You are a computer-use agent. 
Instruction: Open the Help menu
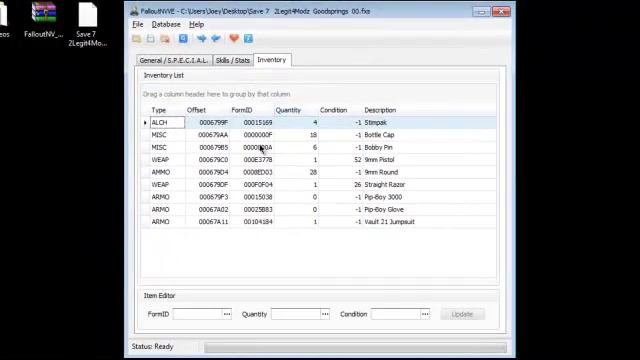pyautogui.click(x=196, y=24)
